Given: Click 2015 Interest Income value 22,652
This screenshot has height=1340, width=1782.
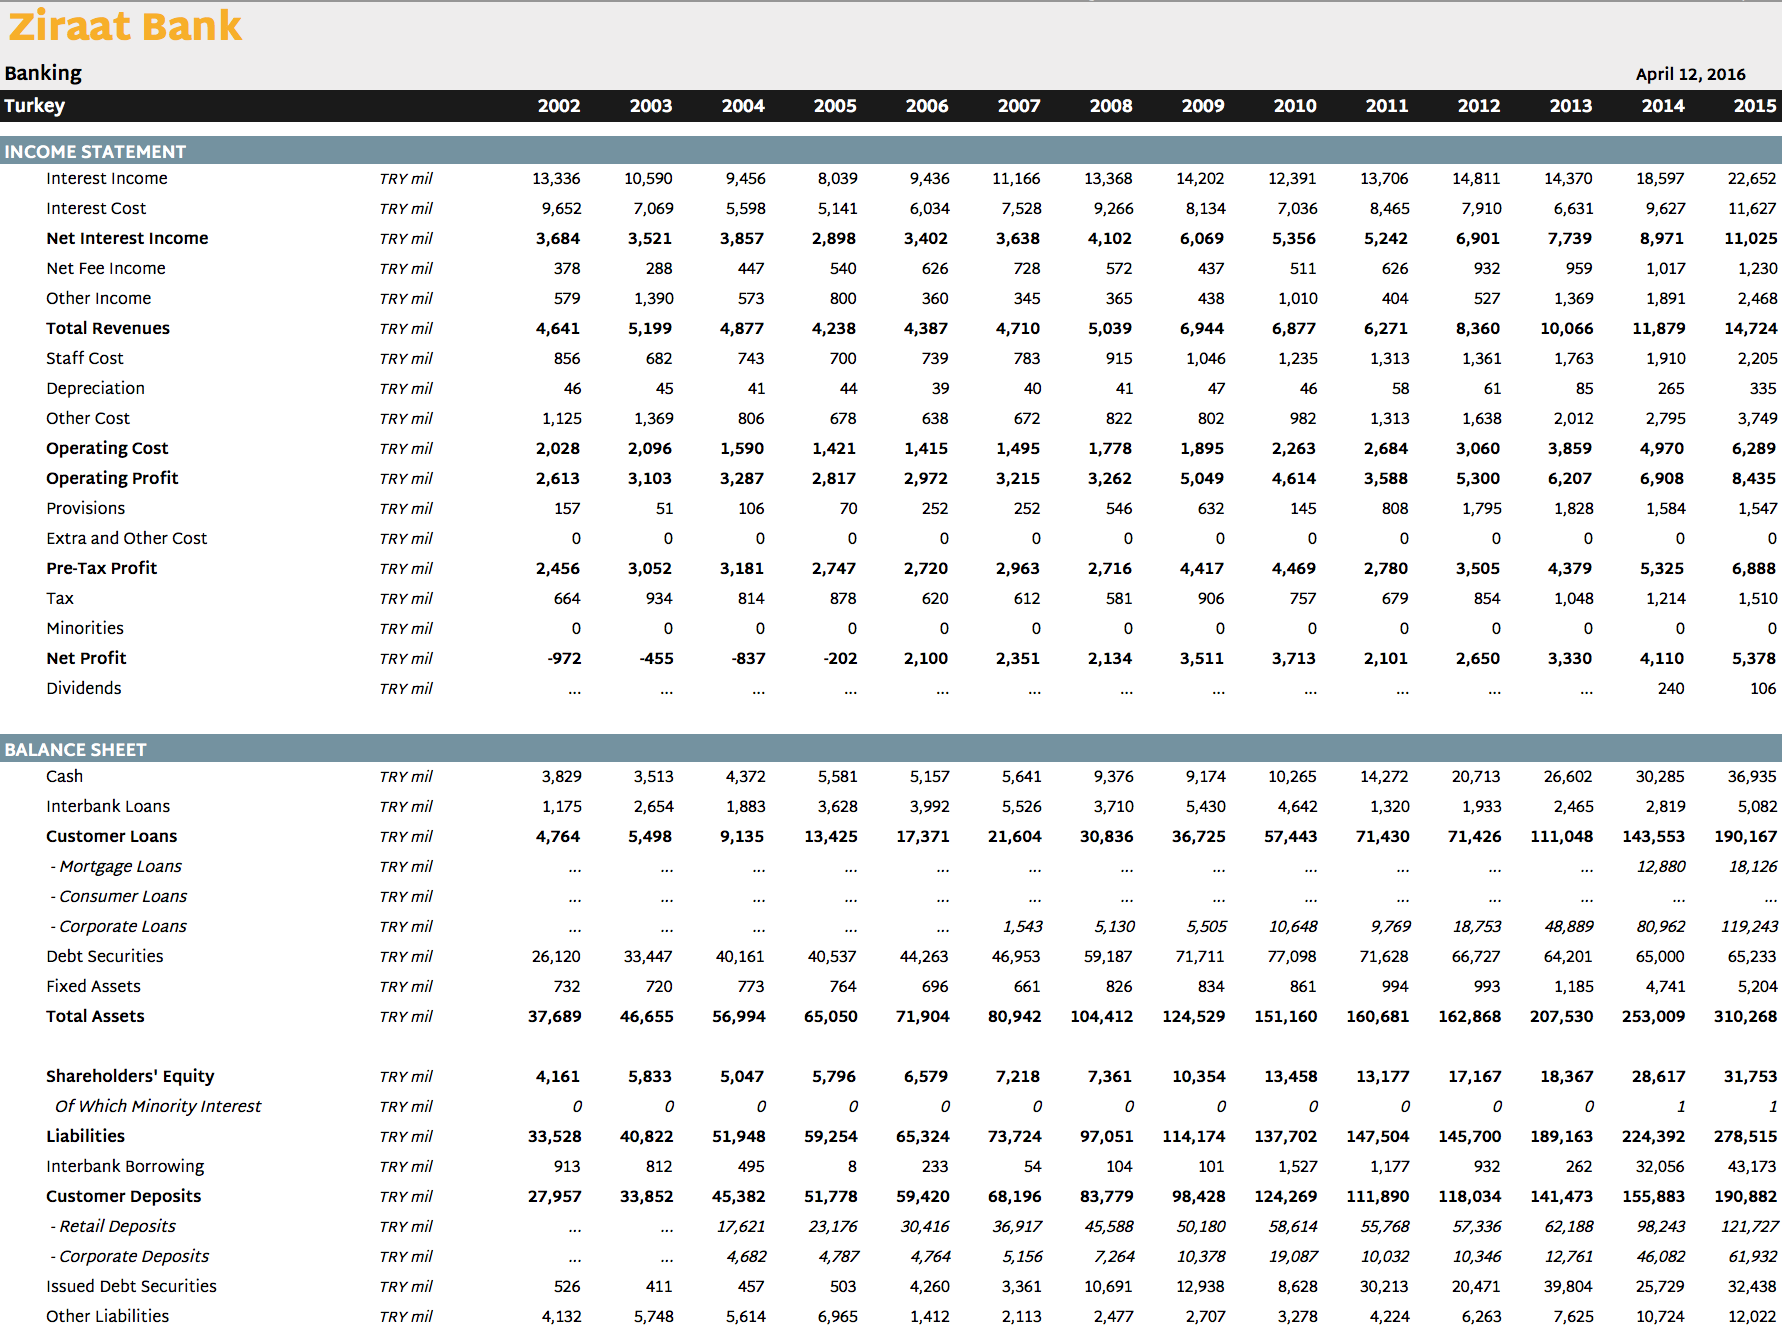Looking at the screenshot, I should coord(1752,179).
